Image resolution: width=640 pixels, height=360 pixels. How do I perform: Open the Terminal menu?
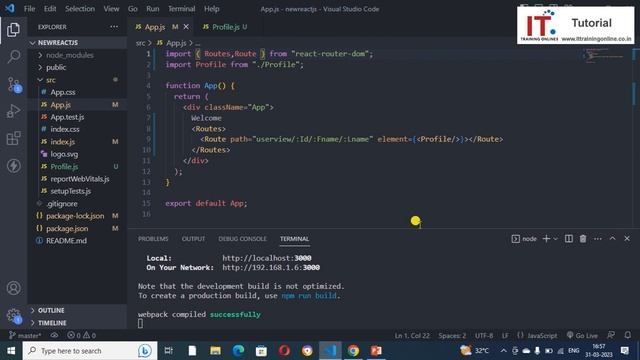click(182, 9)
